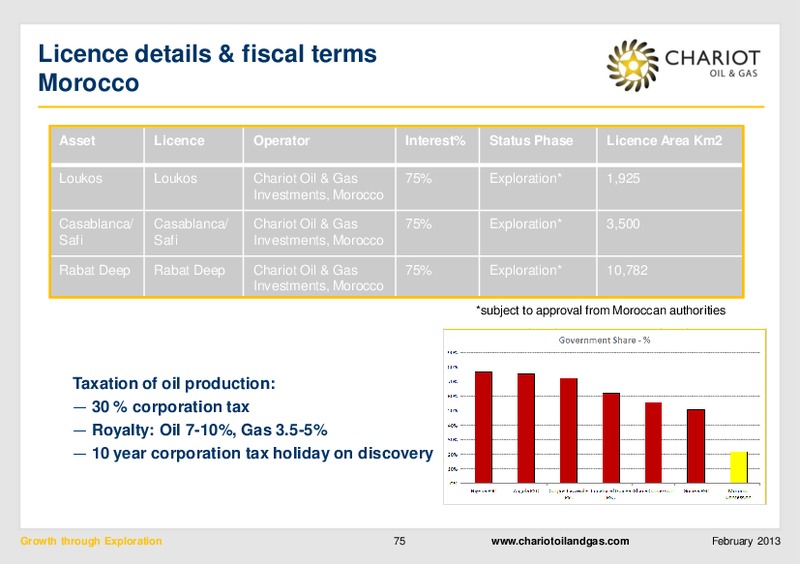Select the 'Rabat Deep' Asset cell
The image size is (800, 564).
pos(97,276)
